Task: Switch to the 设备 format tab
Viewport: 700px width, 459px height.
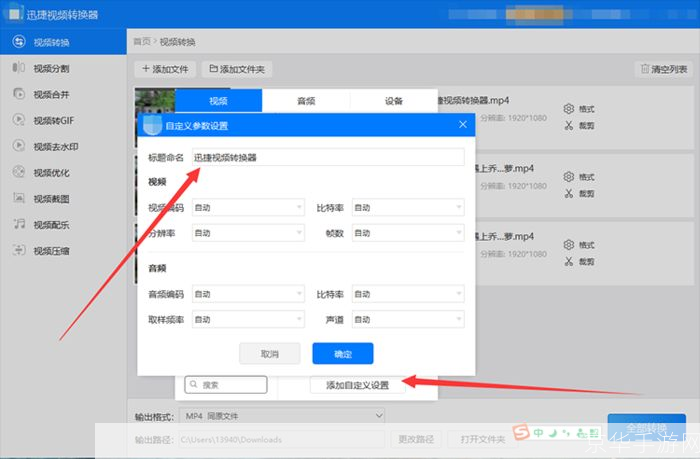Action: click(394, 101)
